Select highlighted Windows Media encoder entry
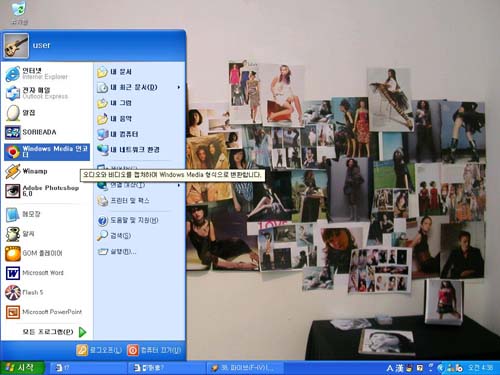This screenshot has width=500, height=375. click(x=47, y=152)
